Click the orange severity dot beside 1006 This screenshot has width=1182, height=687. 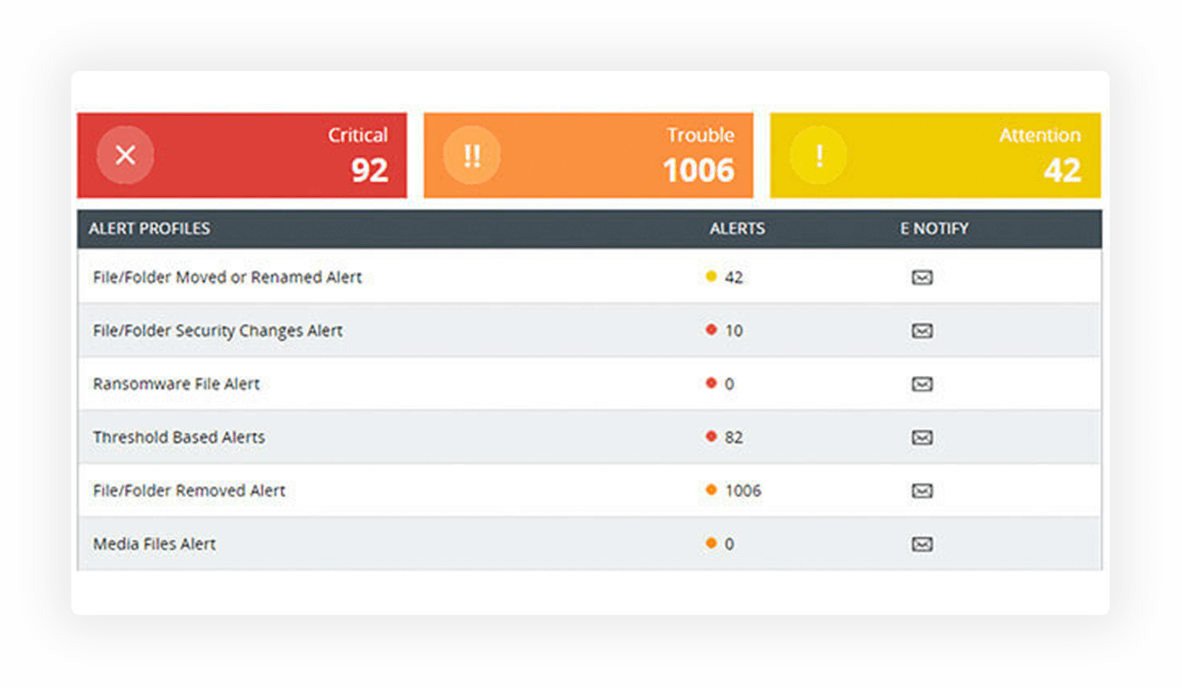pos(711,490)
